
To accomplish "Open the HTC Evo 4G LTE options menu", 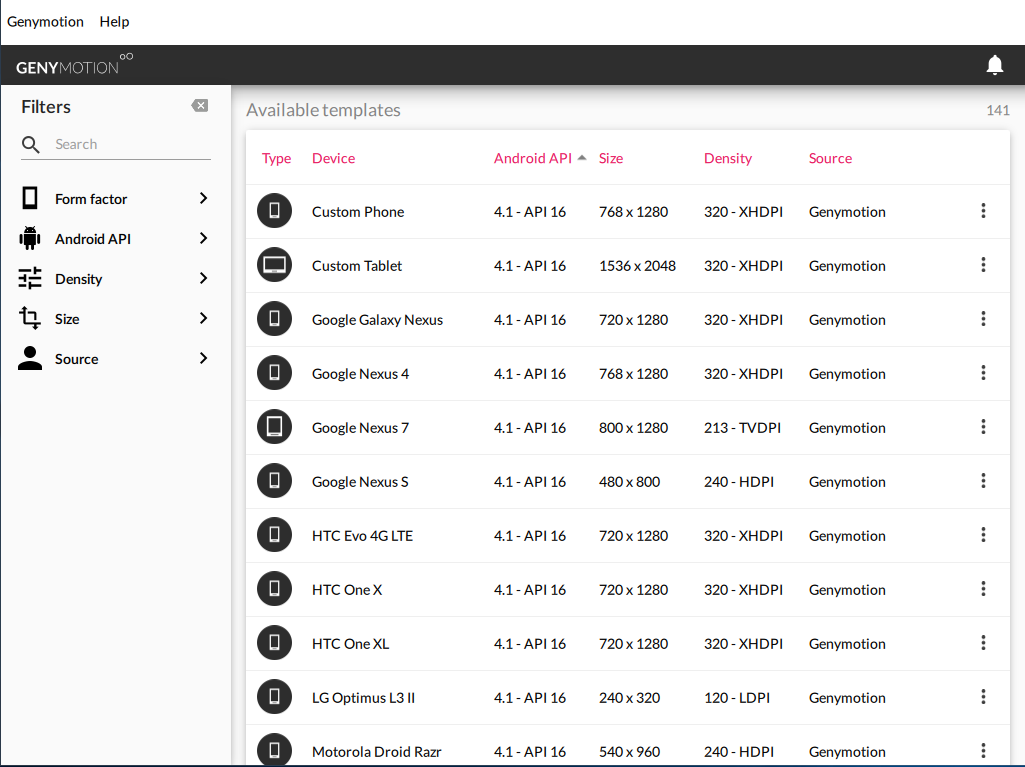I will tap(983, 535).
